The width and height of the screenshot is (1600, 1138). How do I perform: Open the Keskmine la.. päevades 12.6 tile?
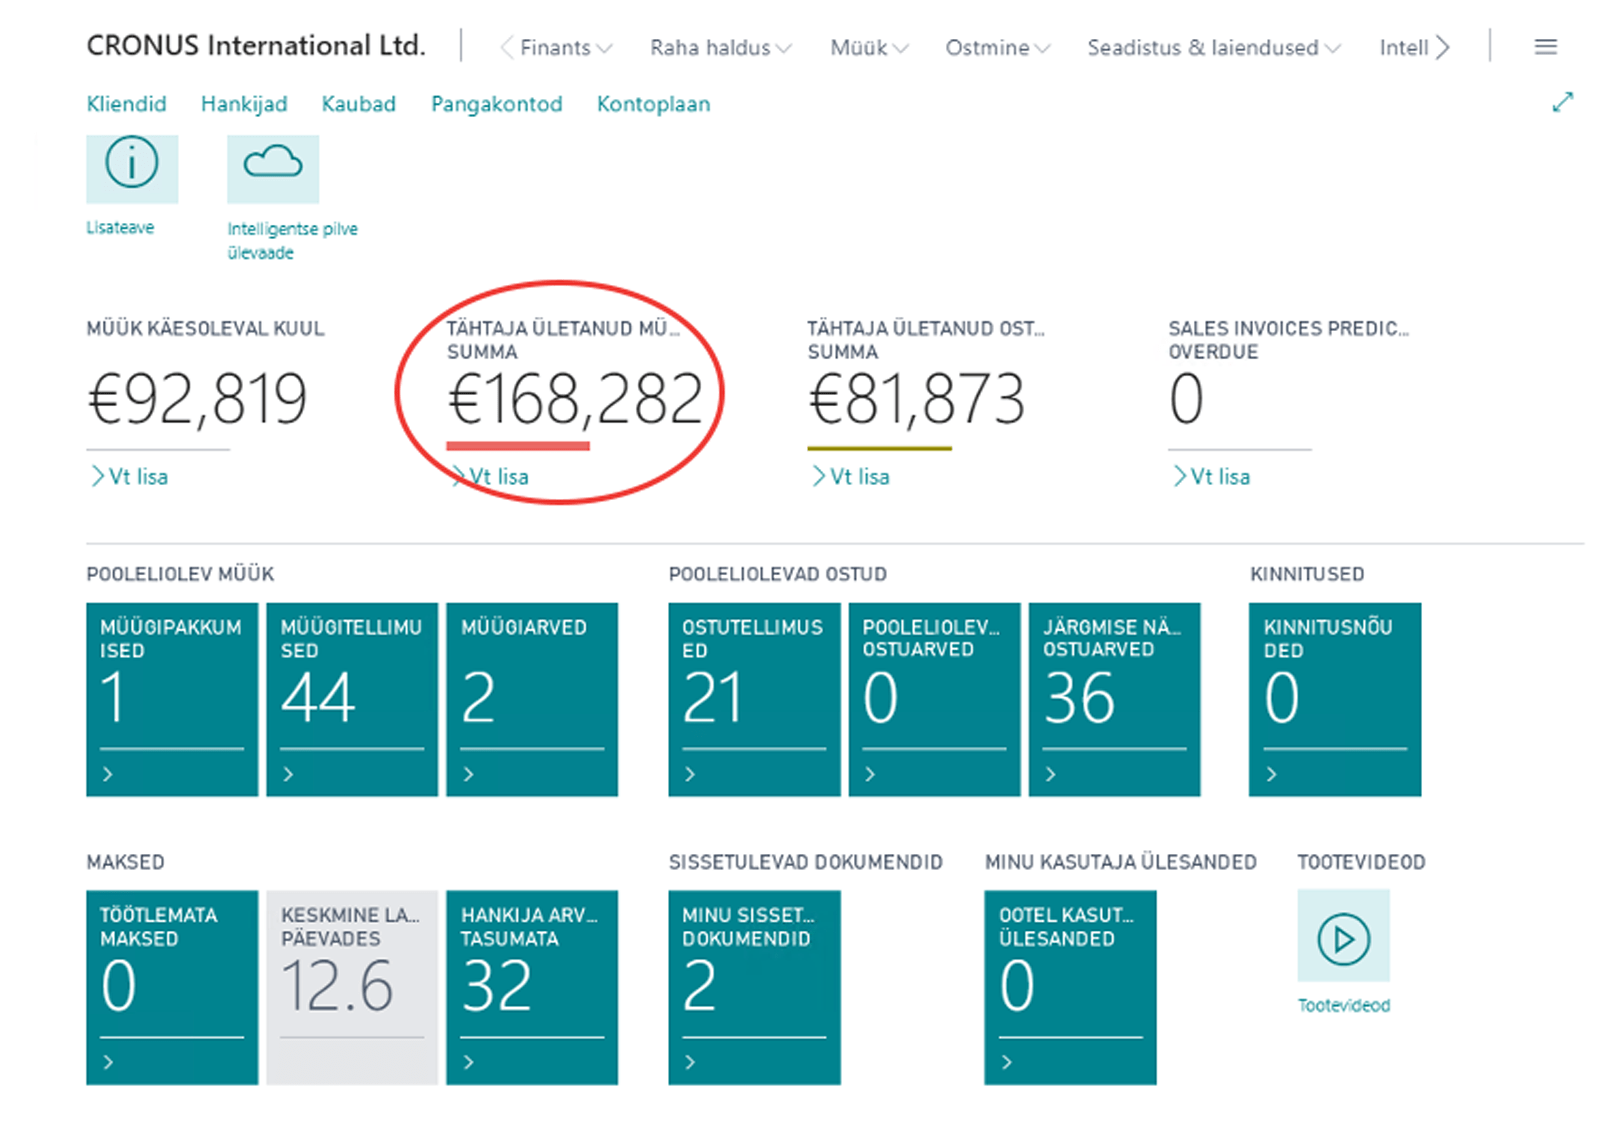352,988
